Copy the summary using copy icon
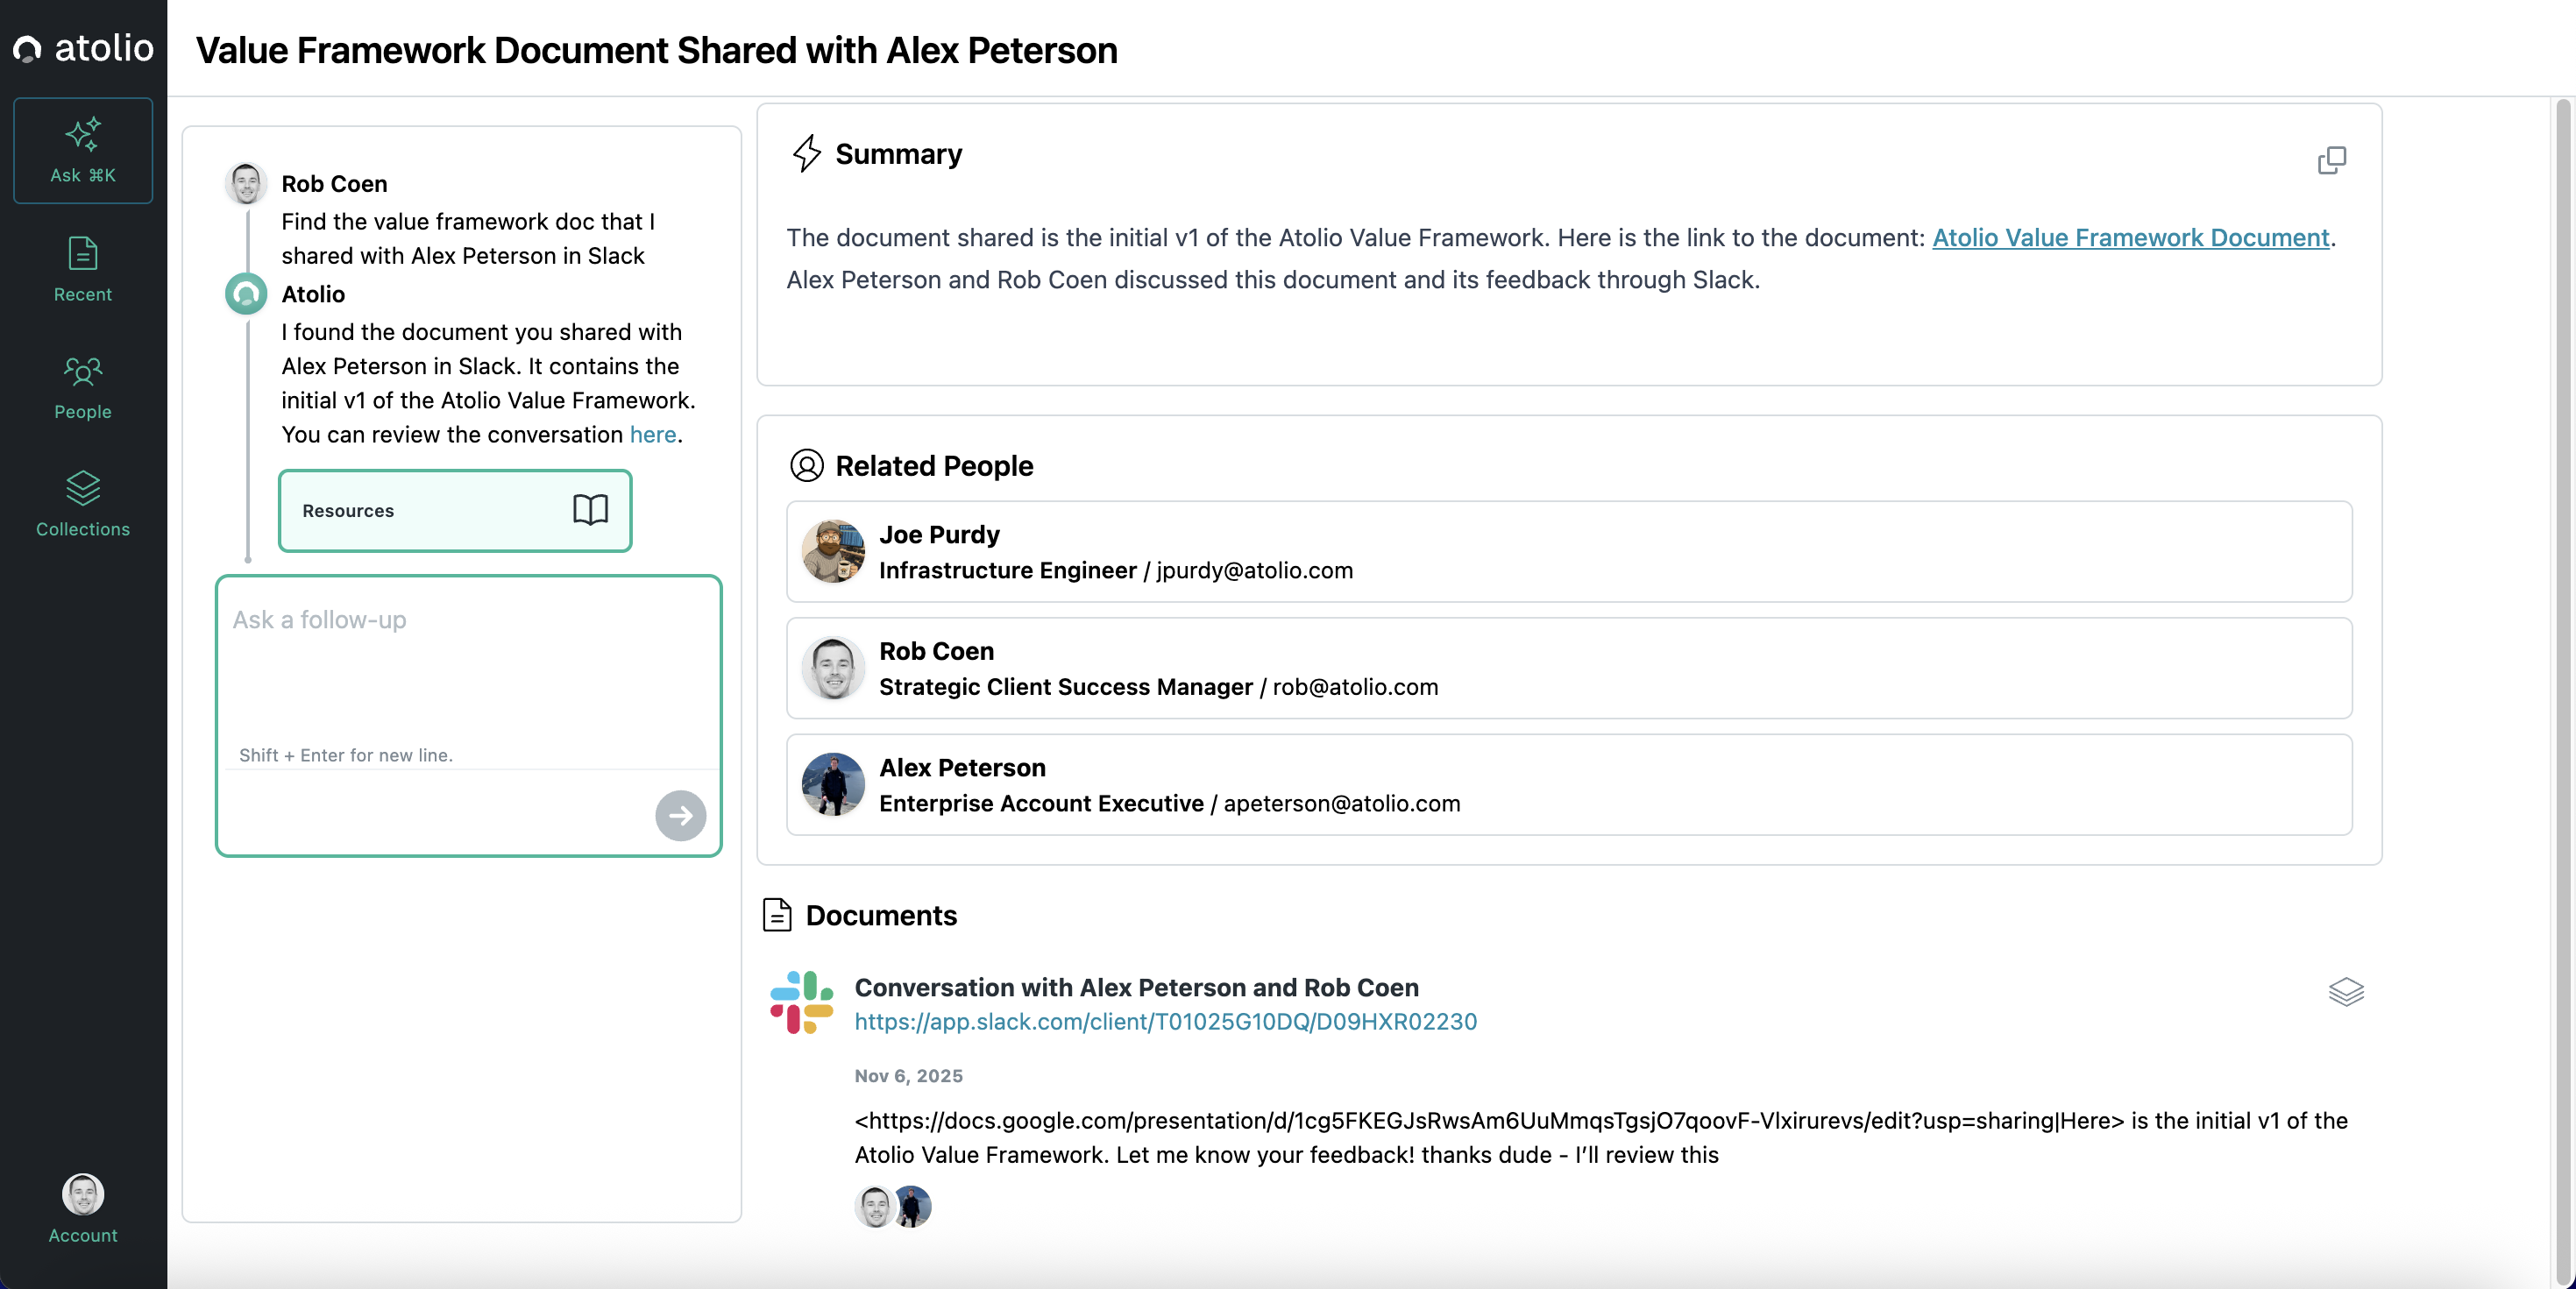This screenshot has width=2576, height=1289. click(x=2331, y=160)
